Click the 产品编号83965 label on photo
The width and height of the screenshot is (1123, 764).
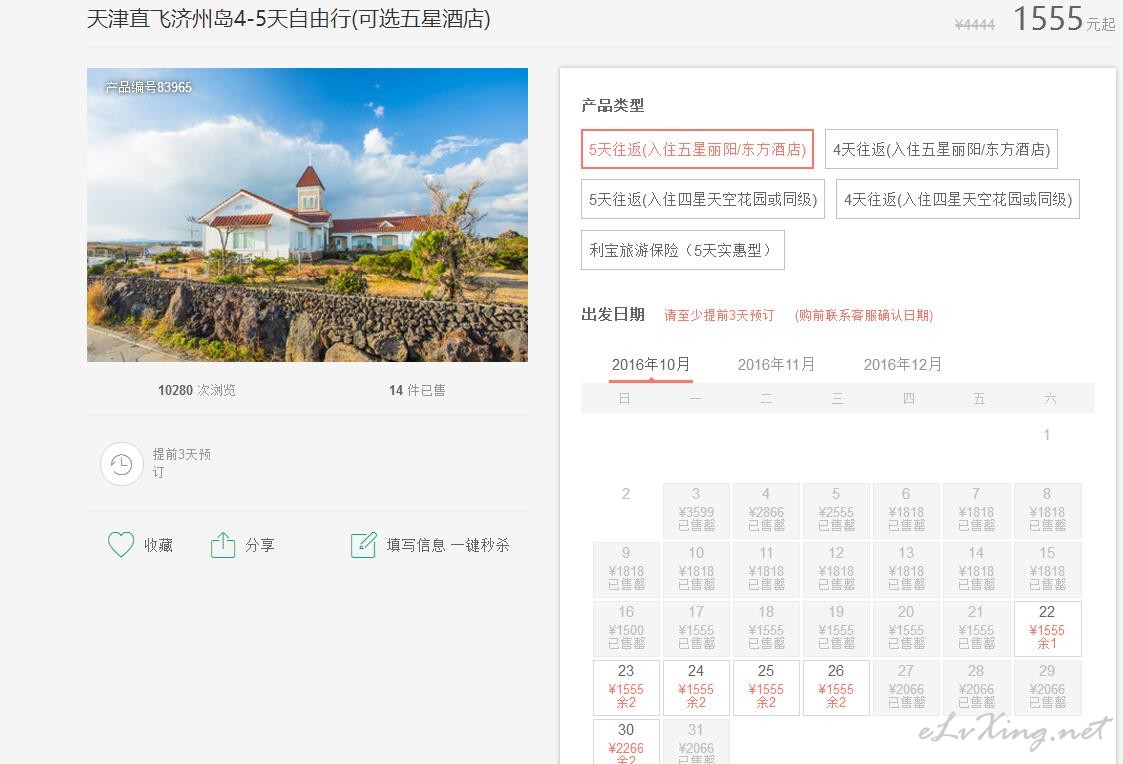pyautogui.click(x=148, y=87)
